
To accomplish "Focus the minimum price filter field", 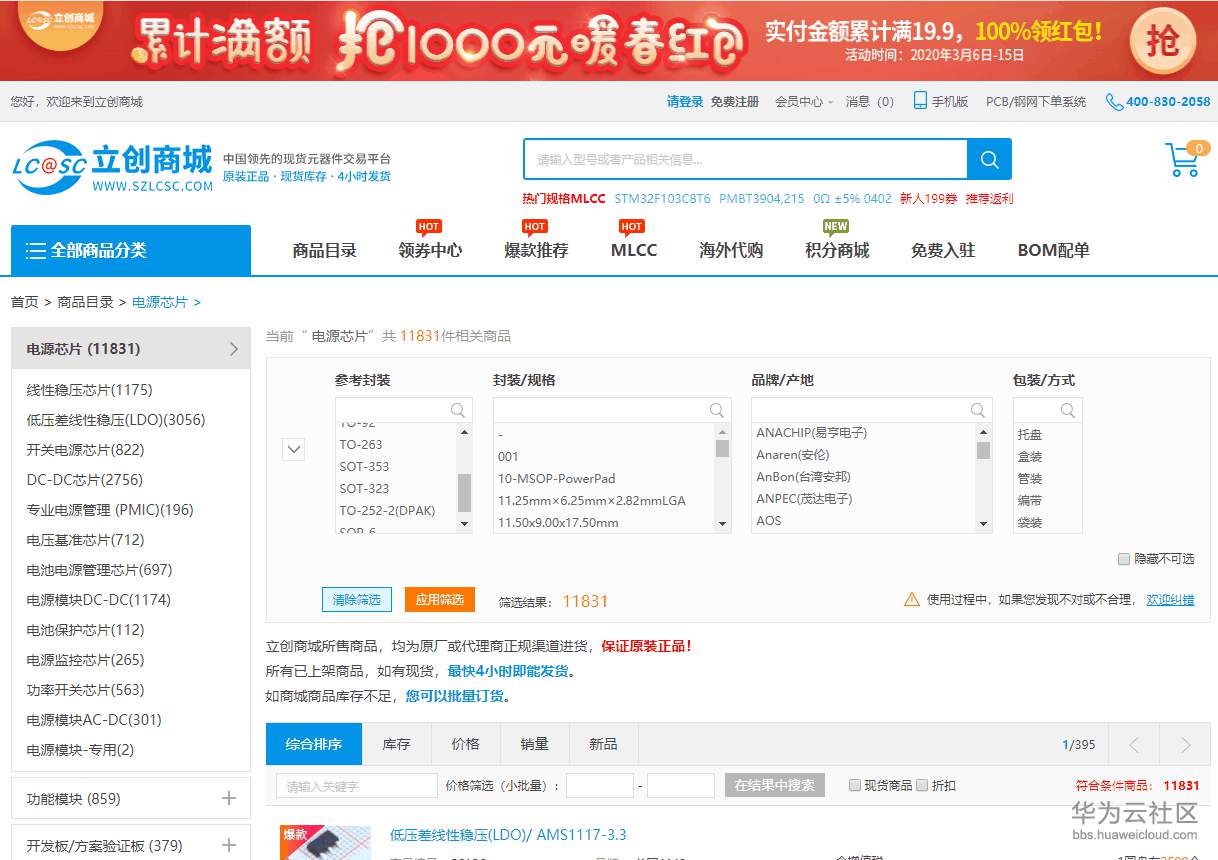I will coord(600,785).
